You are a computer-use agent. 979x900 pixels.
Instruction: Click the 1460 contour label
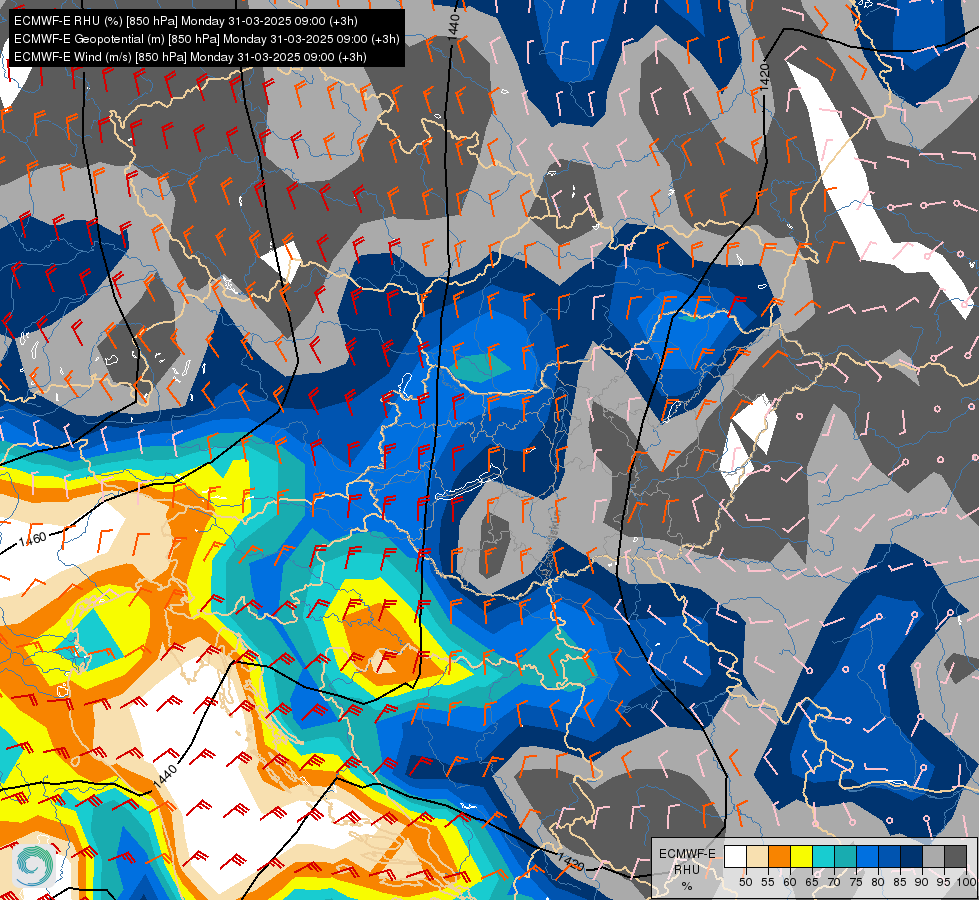pos(32,538)
